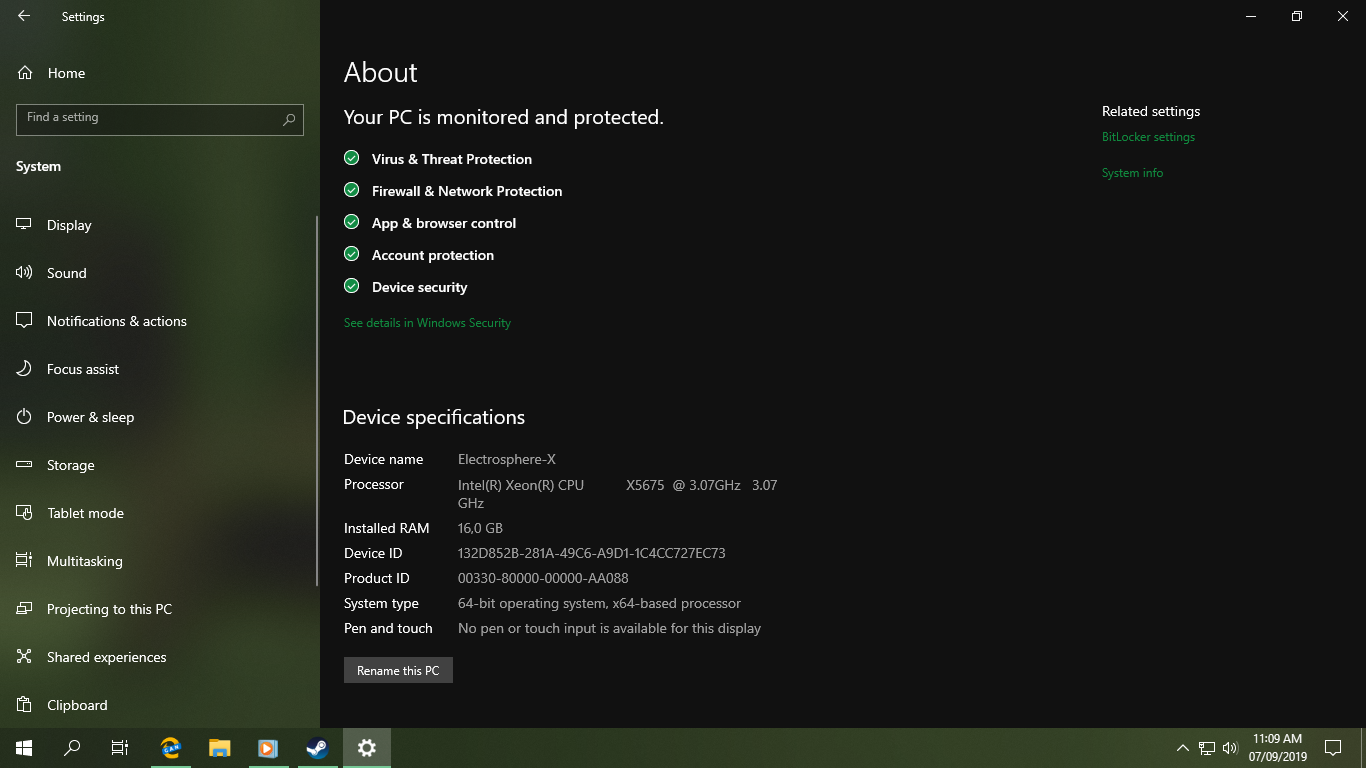Click the Settings gear taskbar icon
Screen dimensions: 1366x768
coord(367,748)
